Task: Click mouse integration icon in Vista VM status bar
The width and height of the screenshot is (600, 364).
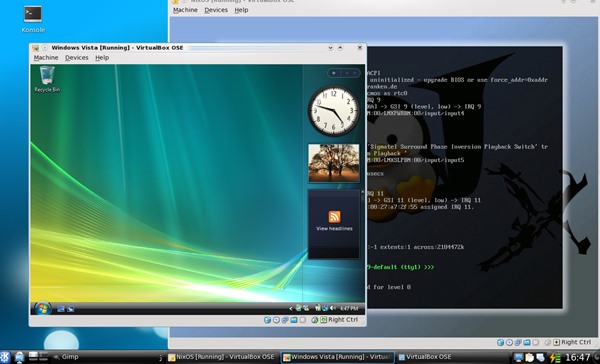Action: coord(315,320)
